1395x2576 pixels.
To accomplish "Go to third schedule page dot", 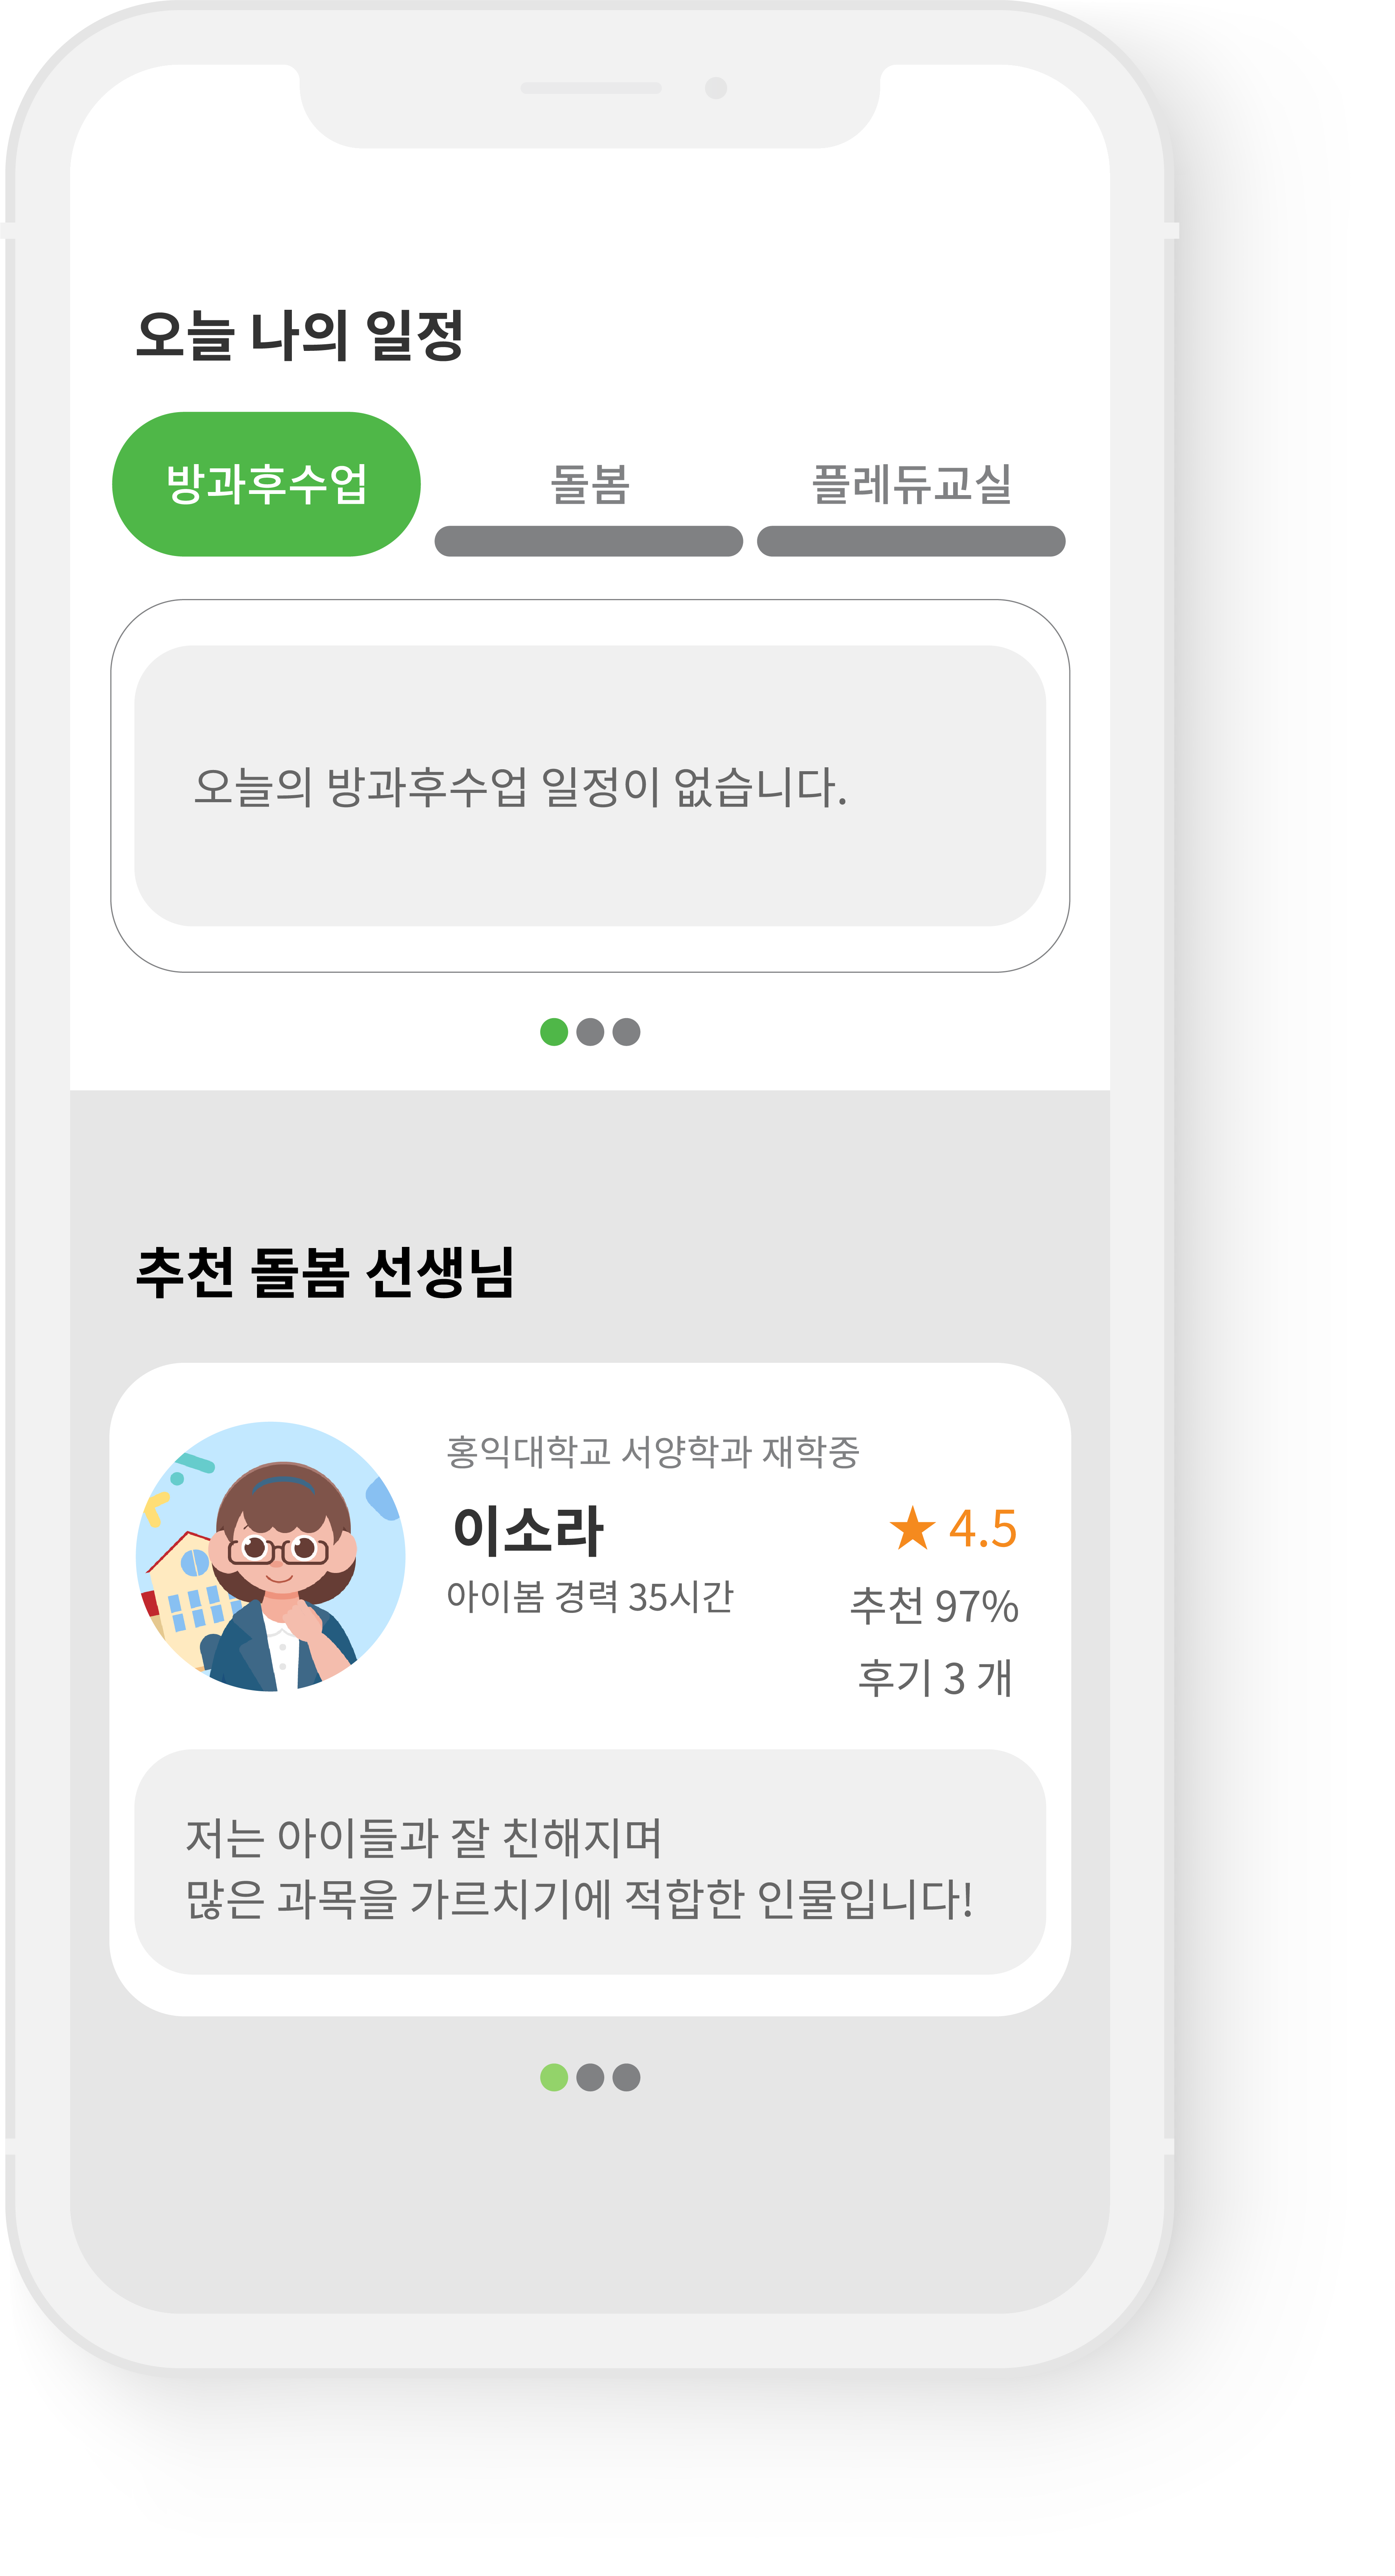I will pyautogui.click(x=626, y=1032).
